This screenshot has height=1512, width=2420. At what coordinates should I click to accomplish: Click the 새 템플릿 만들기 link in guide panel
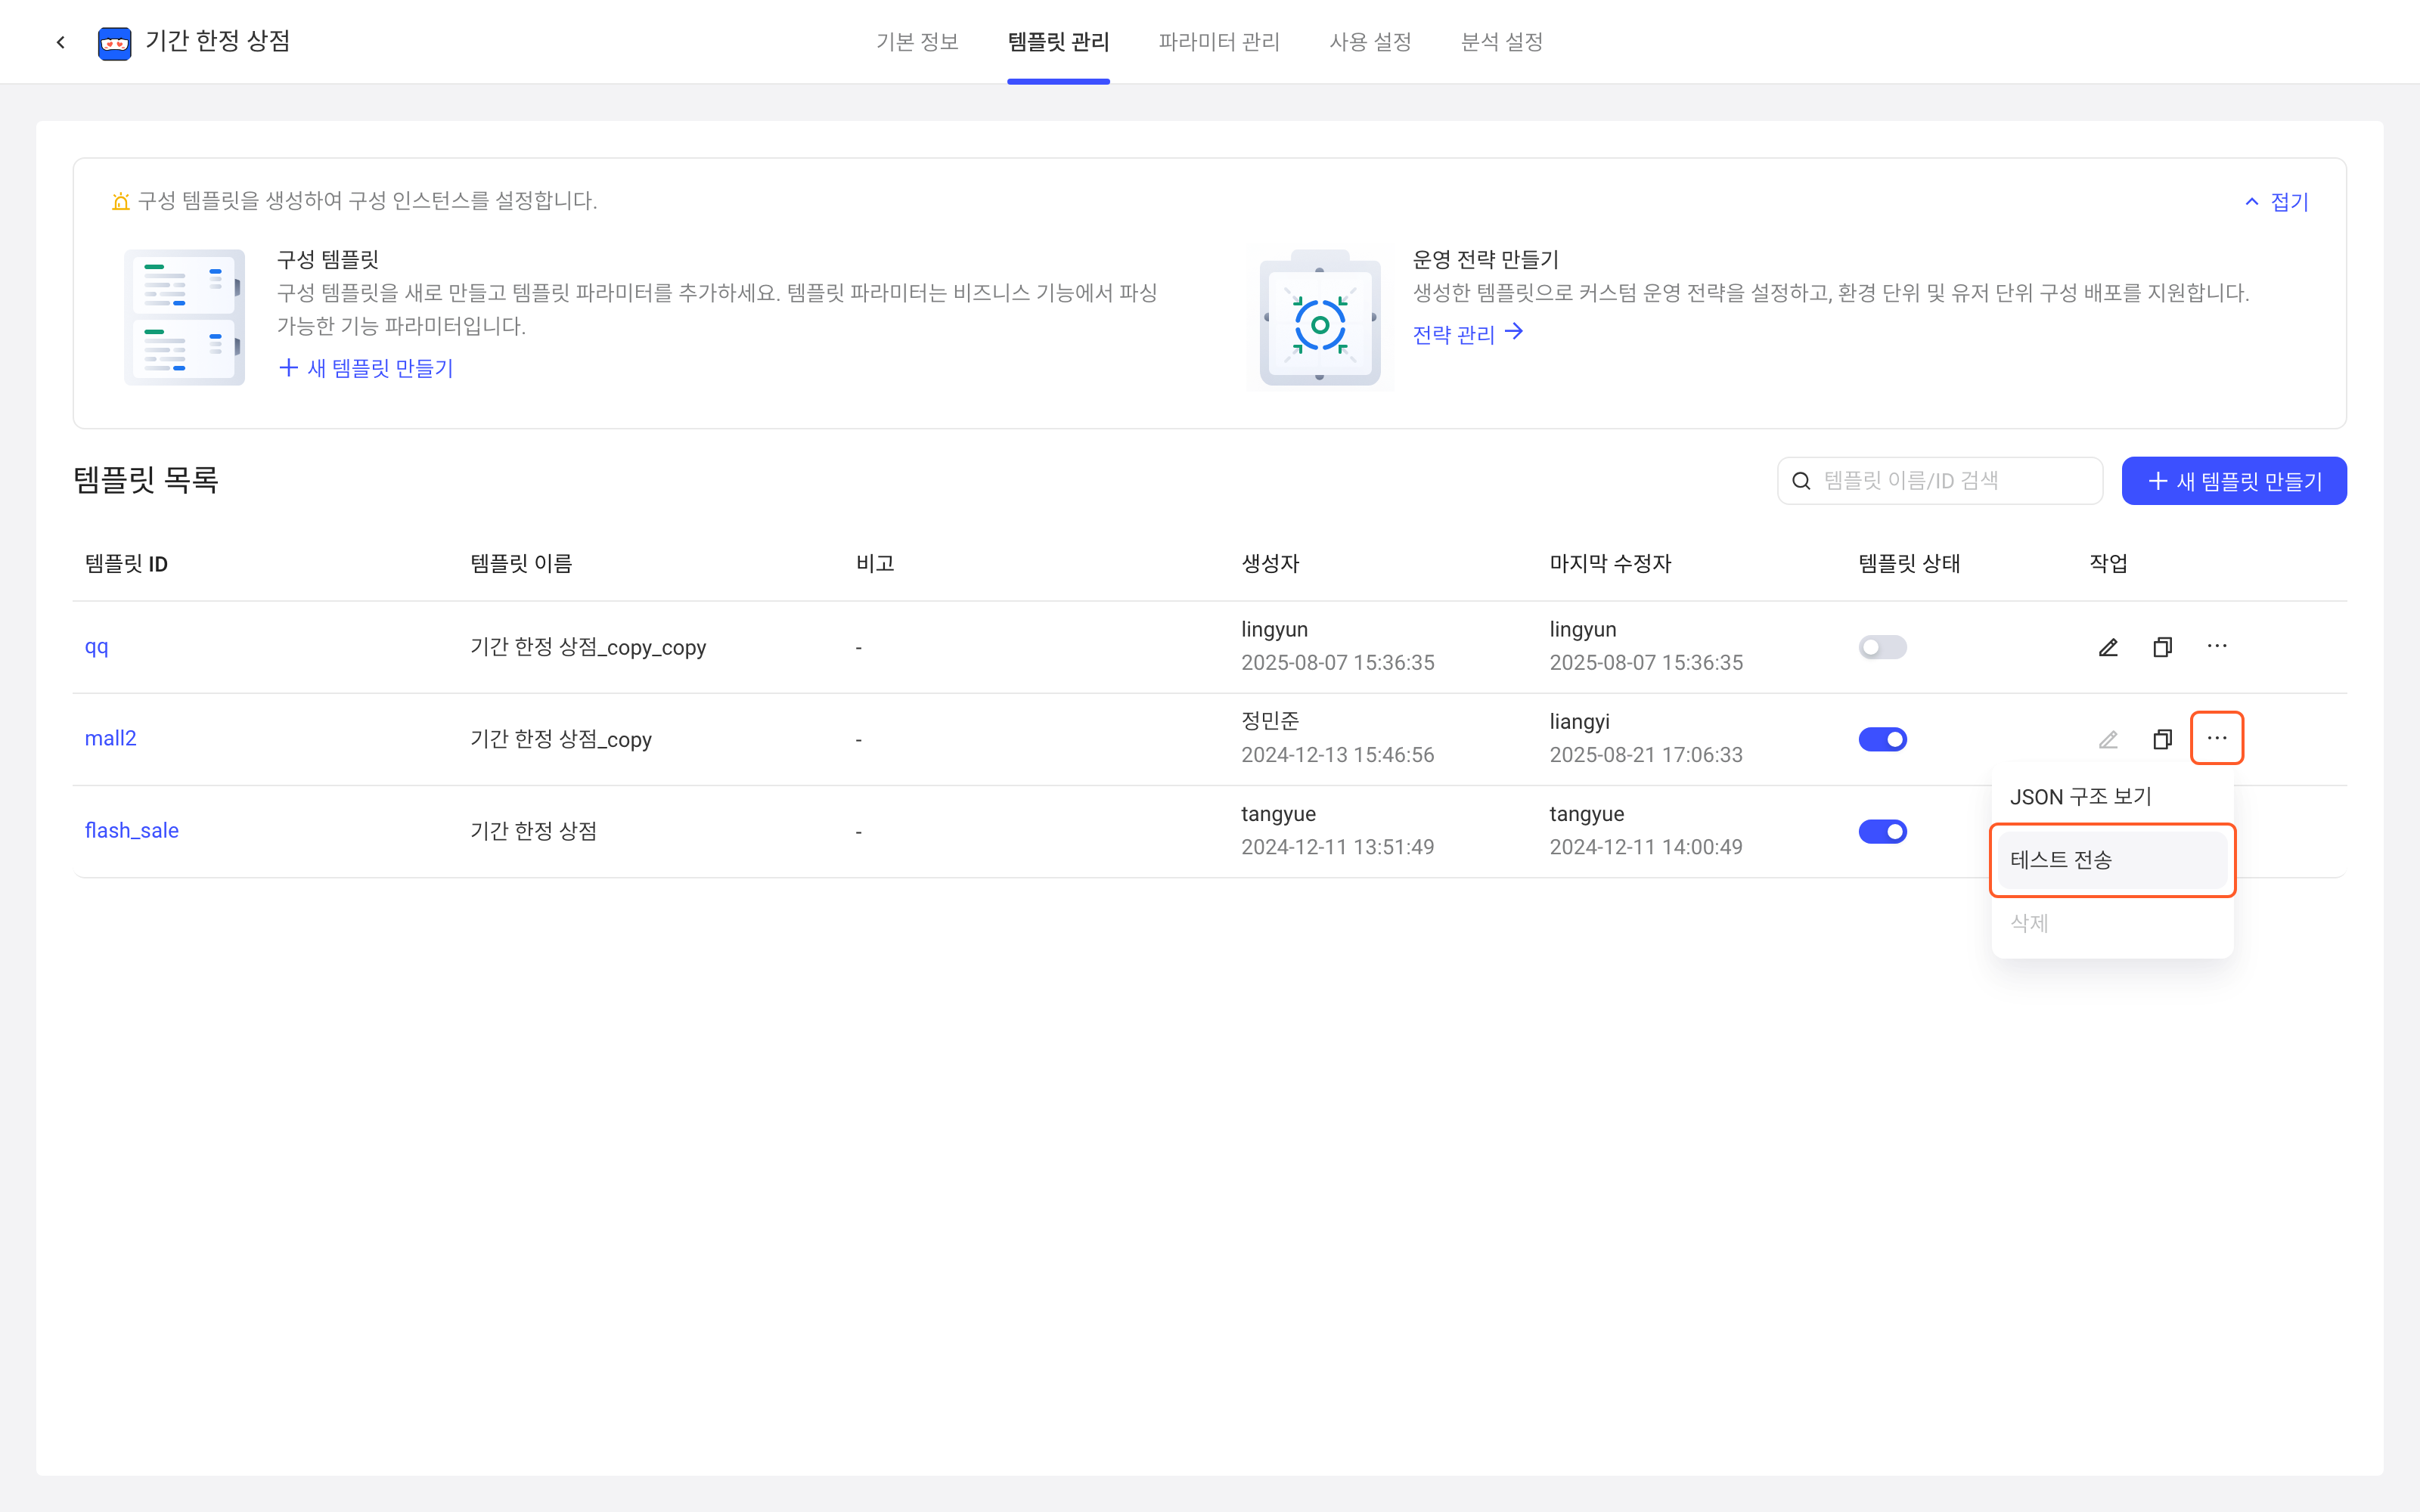366,368
